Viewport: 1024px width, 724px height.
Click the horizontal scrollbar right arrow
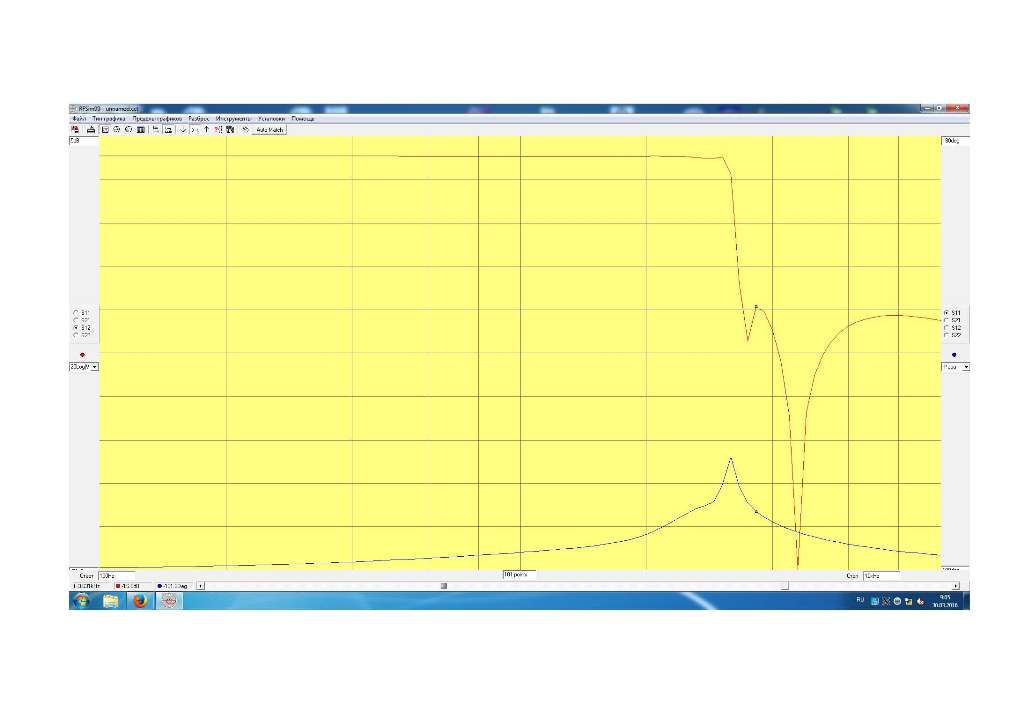(x=956, y=586)
